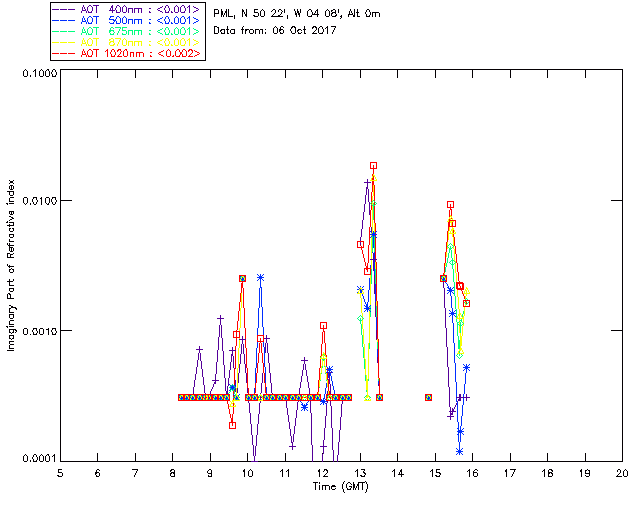Image resolution: width=640 pixels, height=512 pixels.
Task: Click the y-axis label 0.0100
Action: [x=40, y=201]
